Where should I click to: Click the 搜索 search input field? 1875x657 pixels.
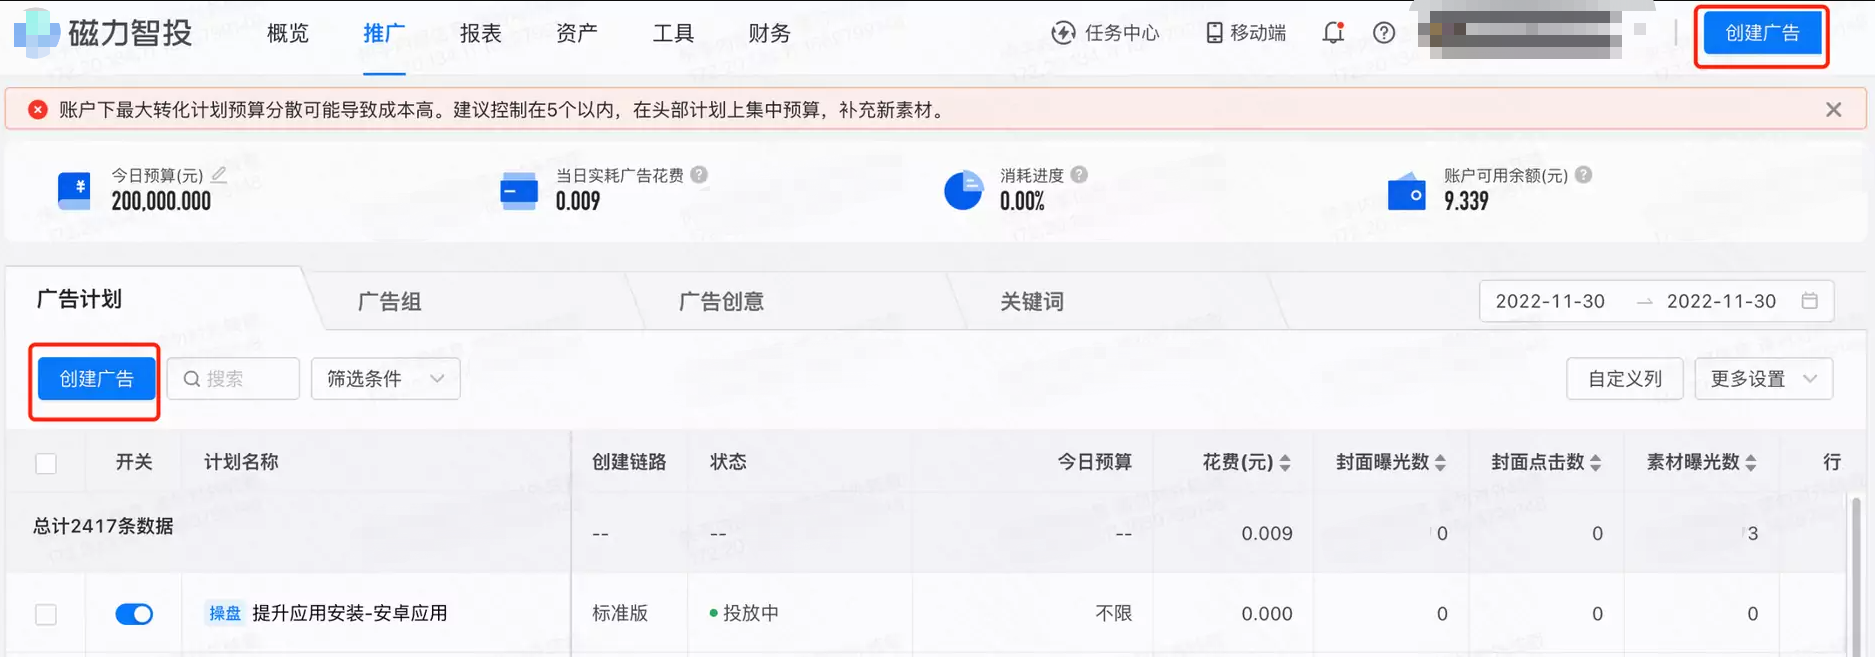(232, 378)
